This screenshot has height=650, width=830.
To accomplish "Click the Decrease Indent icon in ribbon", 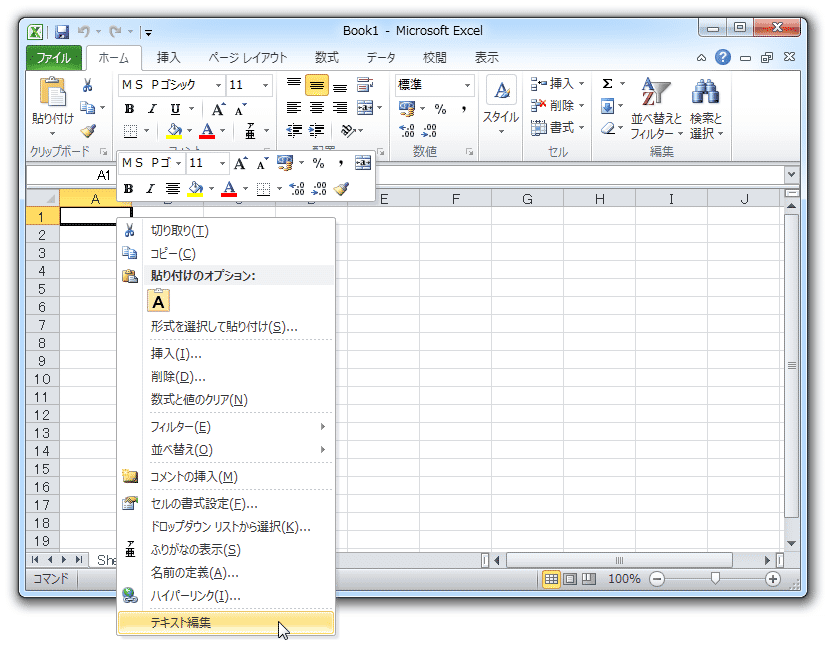I will click(x=294, y=130).
